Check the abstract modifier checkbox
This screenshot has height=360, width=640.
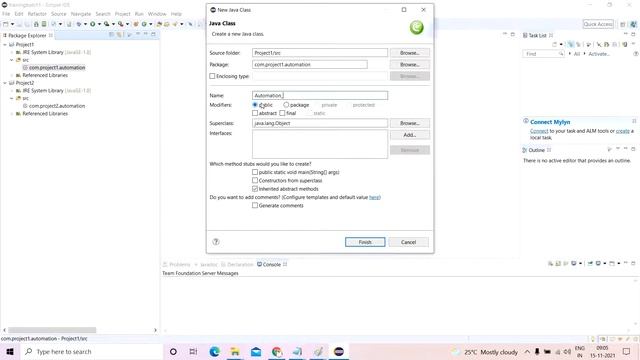(255, 113)
